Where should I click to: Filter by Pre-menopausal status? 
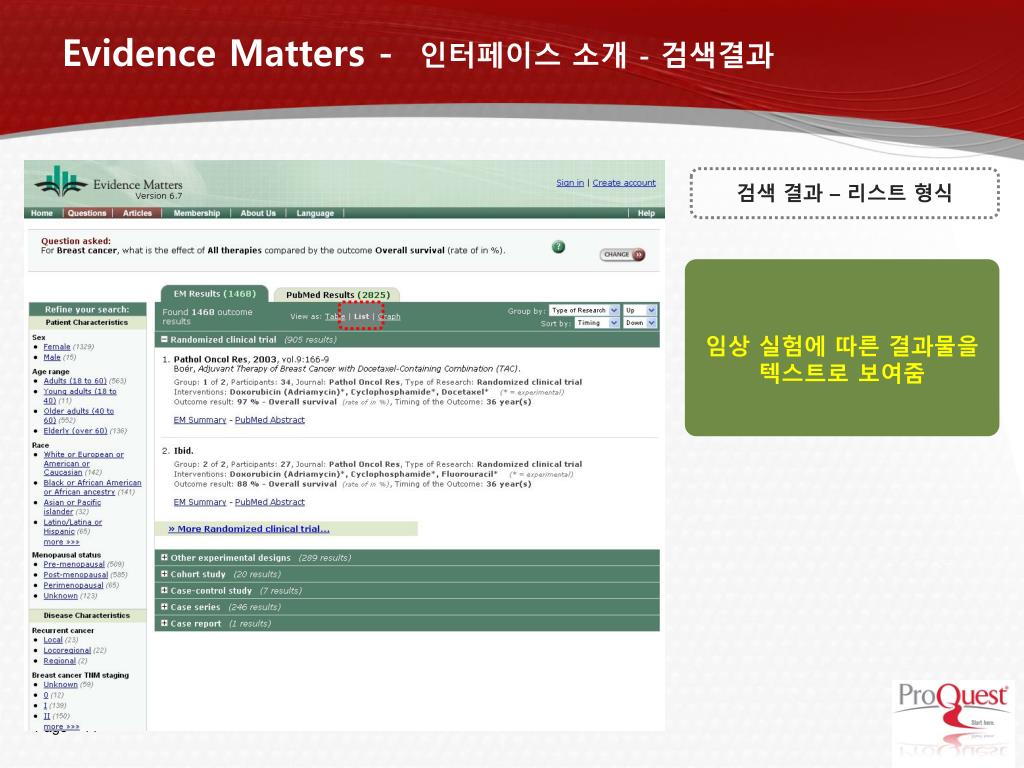click(74, 564)
